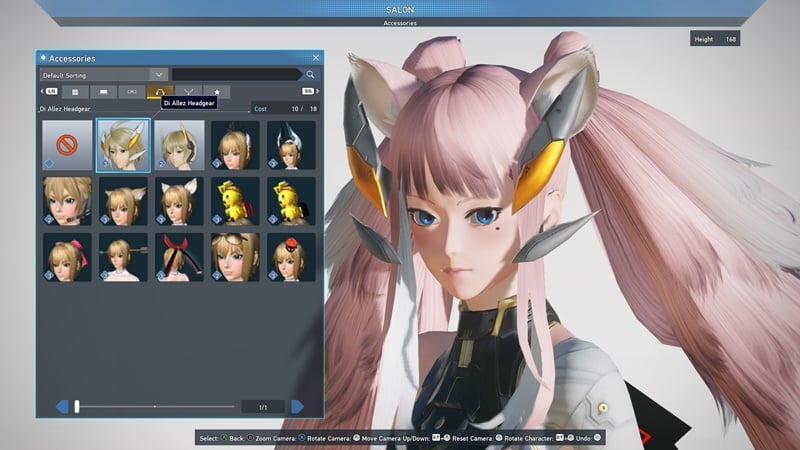Select the antenna-shaped category tab
The height and width of the screenshot is (450, 800).
click(x=188, y=92)
